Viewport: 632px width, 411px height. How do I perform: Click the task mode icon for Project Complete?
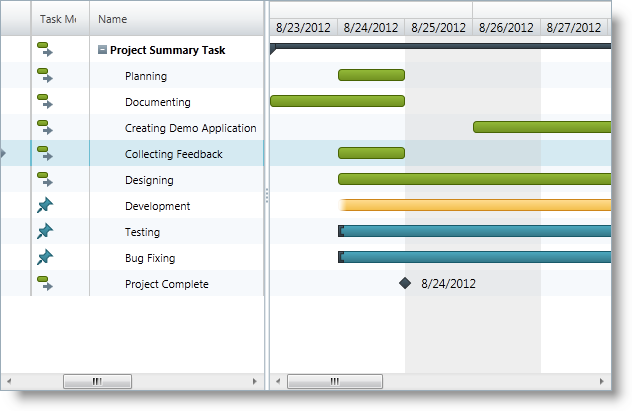44,284
